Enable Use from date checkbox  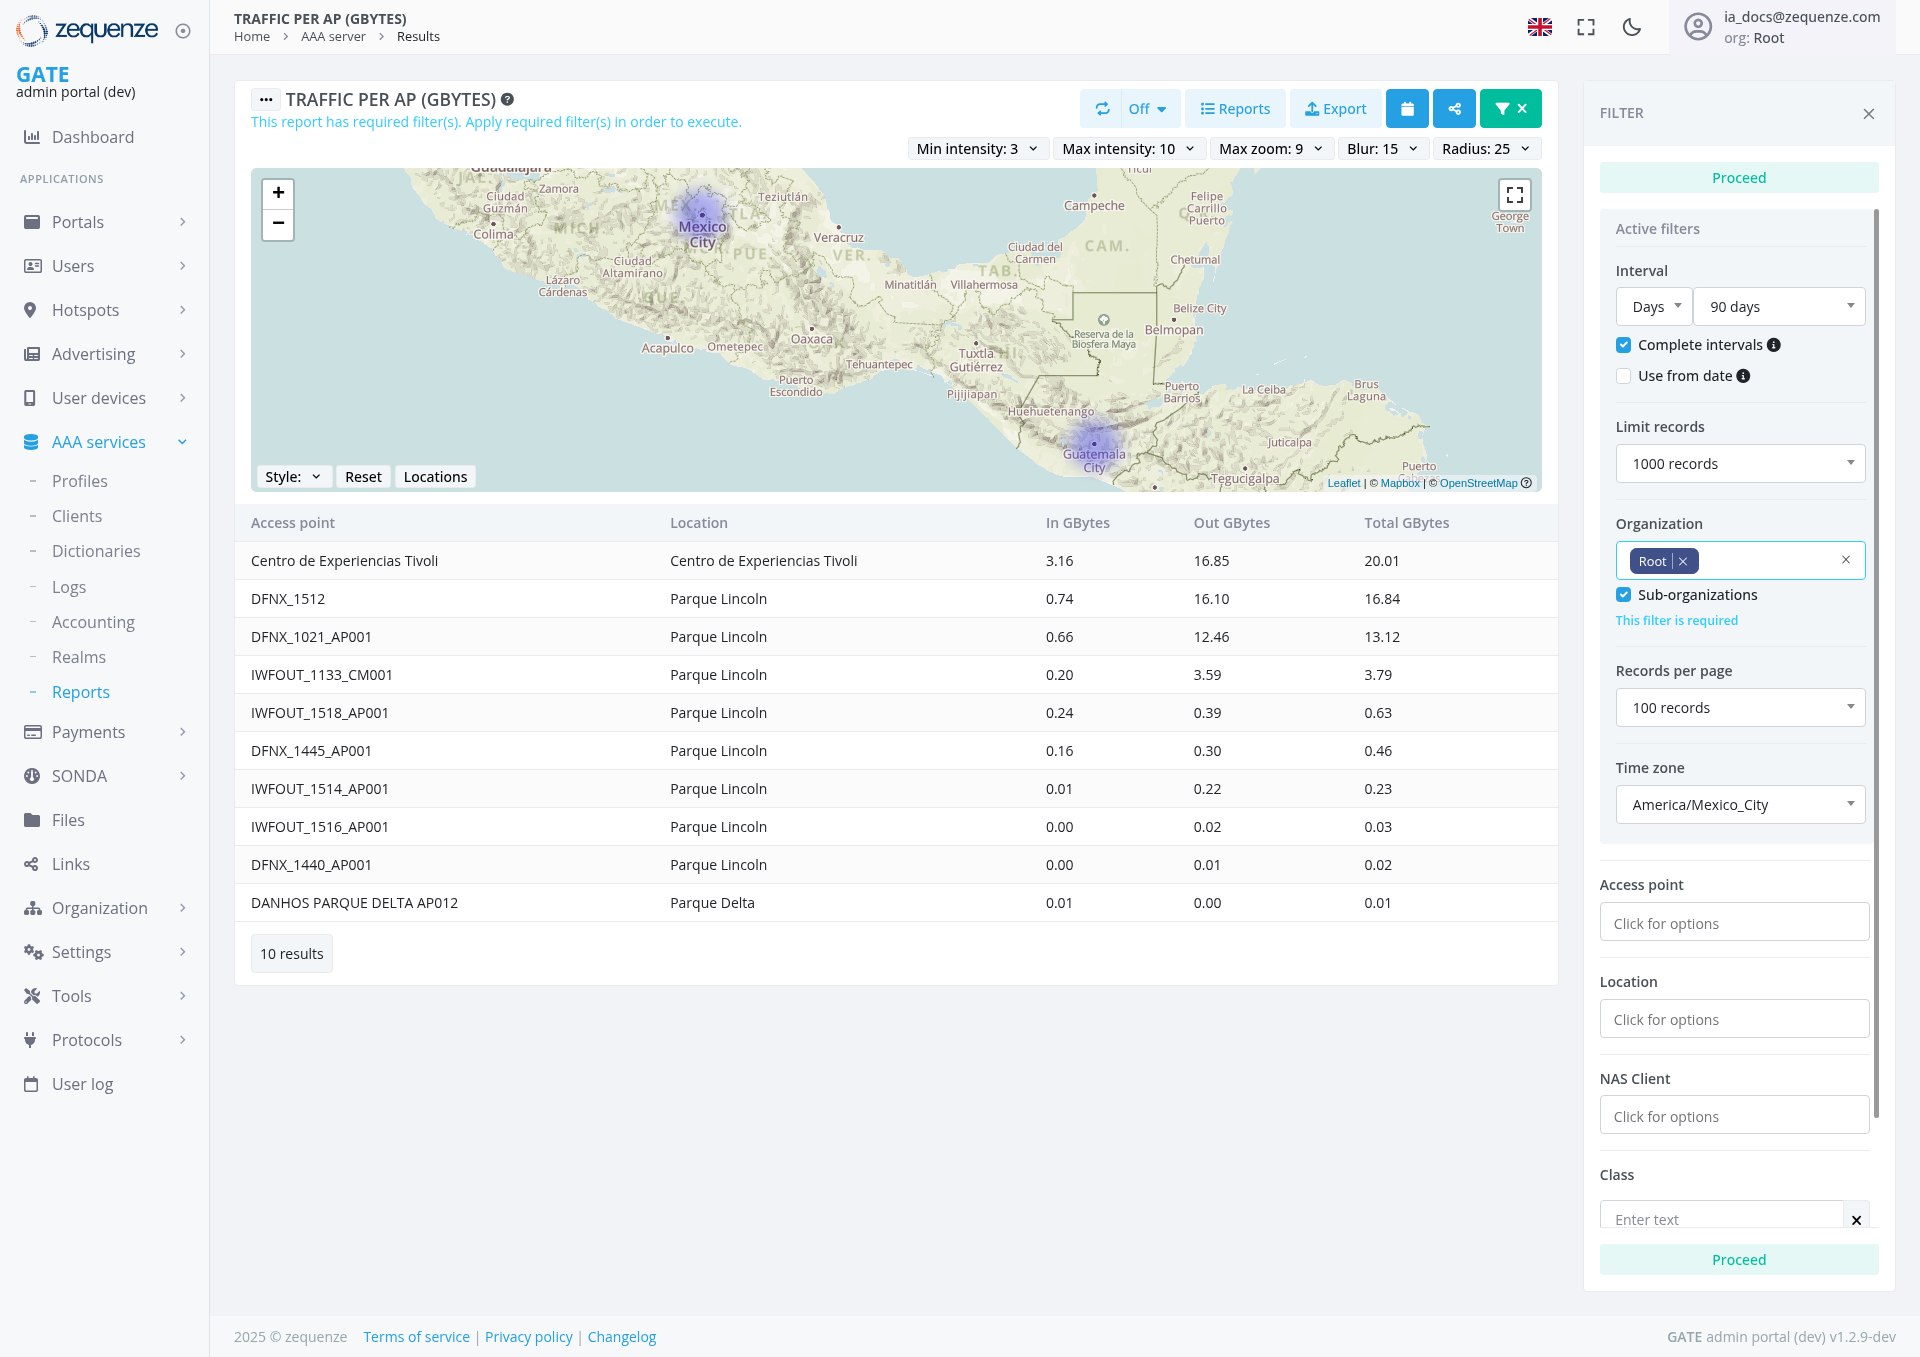click(1624, 376)
